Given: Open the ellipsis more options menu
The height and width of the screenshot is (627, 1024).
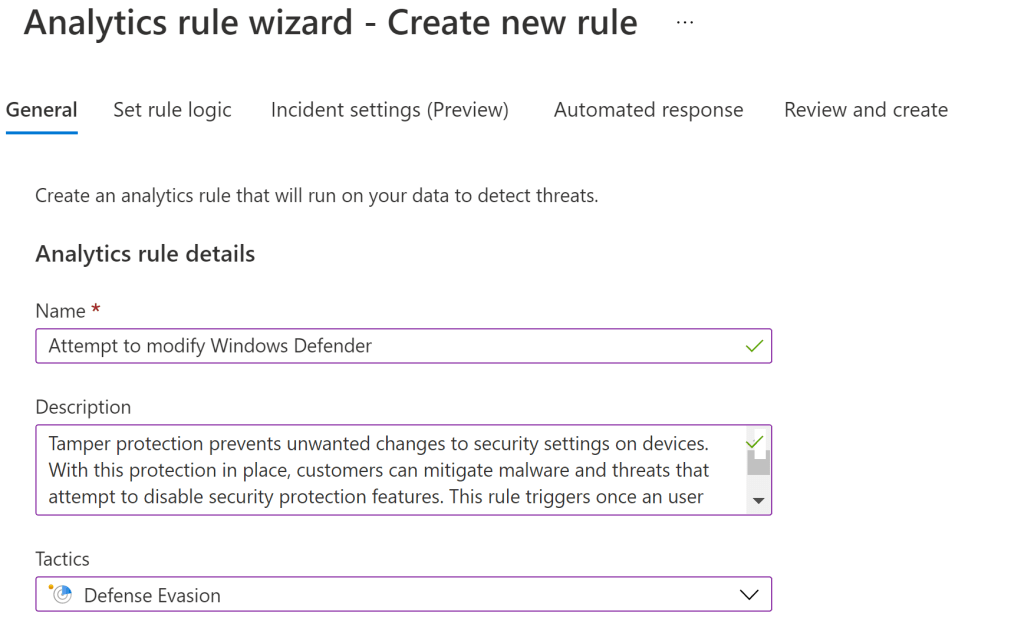Looking at the screenshot, I should pyautogui.click(x=684, y=22).
